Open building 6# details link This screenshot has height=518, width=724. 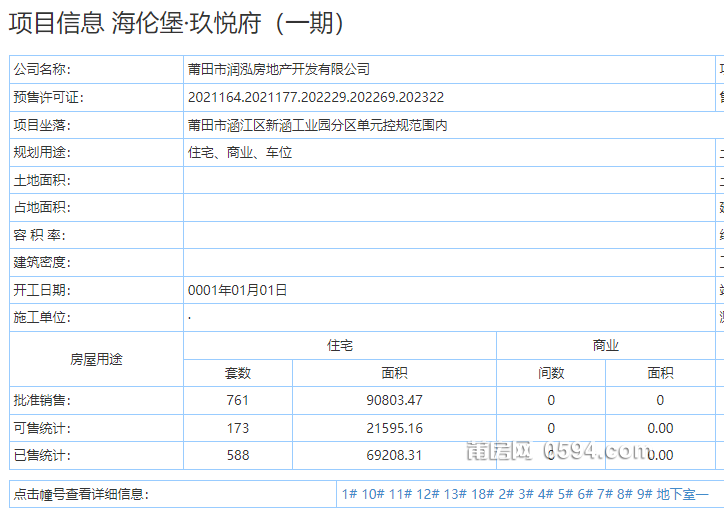pyautogui.click(x=585, y=494)
